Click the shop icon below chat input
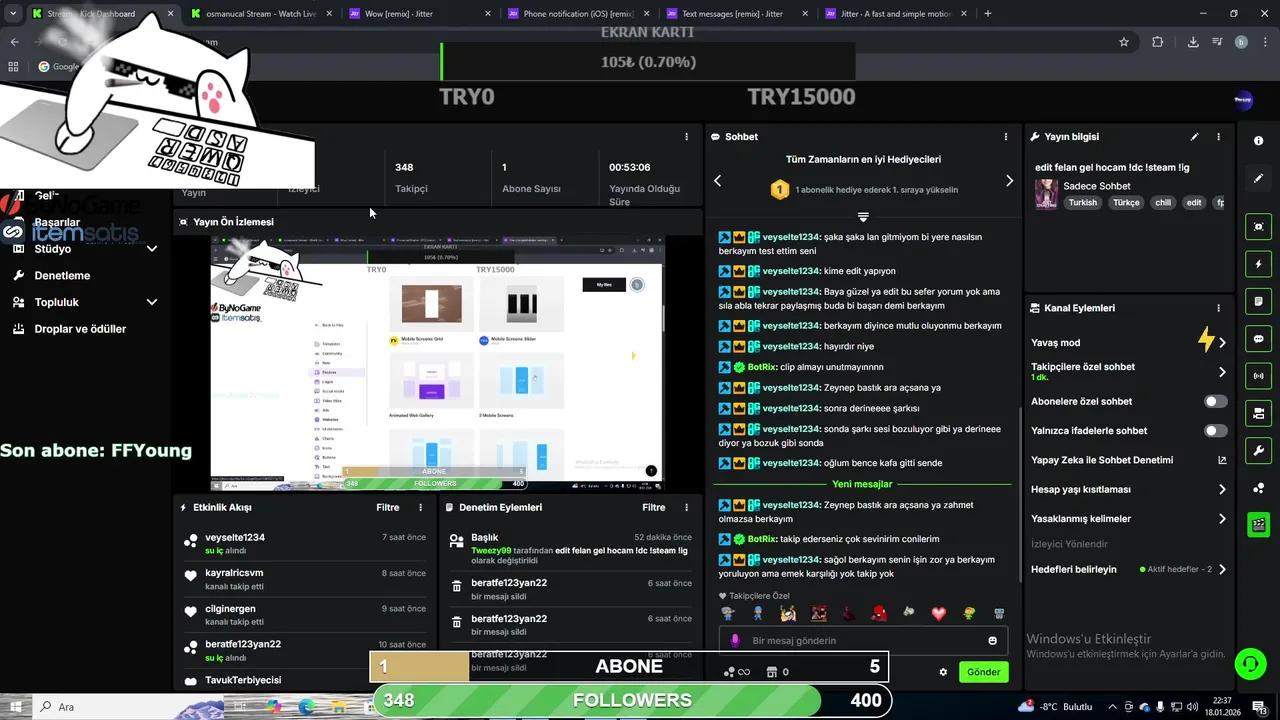1280x720 pixels. pyautogui.click(x=771, y=672)
